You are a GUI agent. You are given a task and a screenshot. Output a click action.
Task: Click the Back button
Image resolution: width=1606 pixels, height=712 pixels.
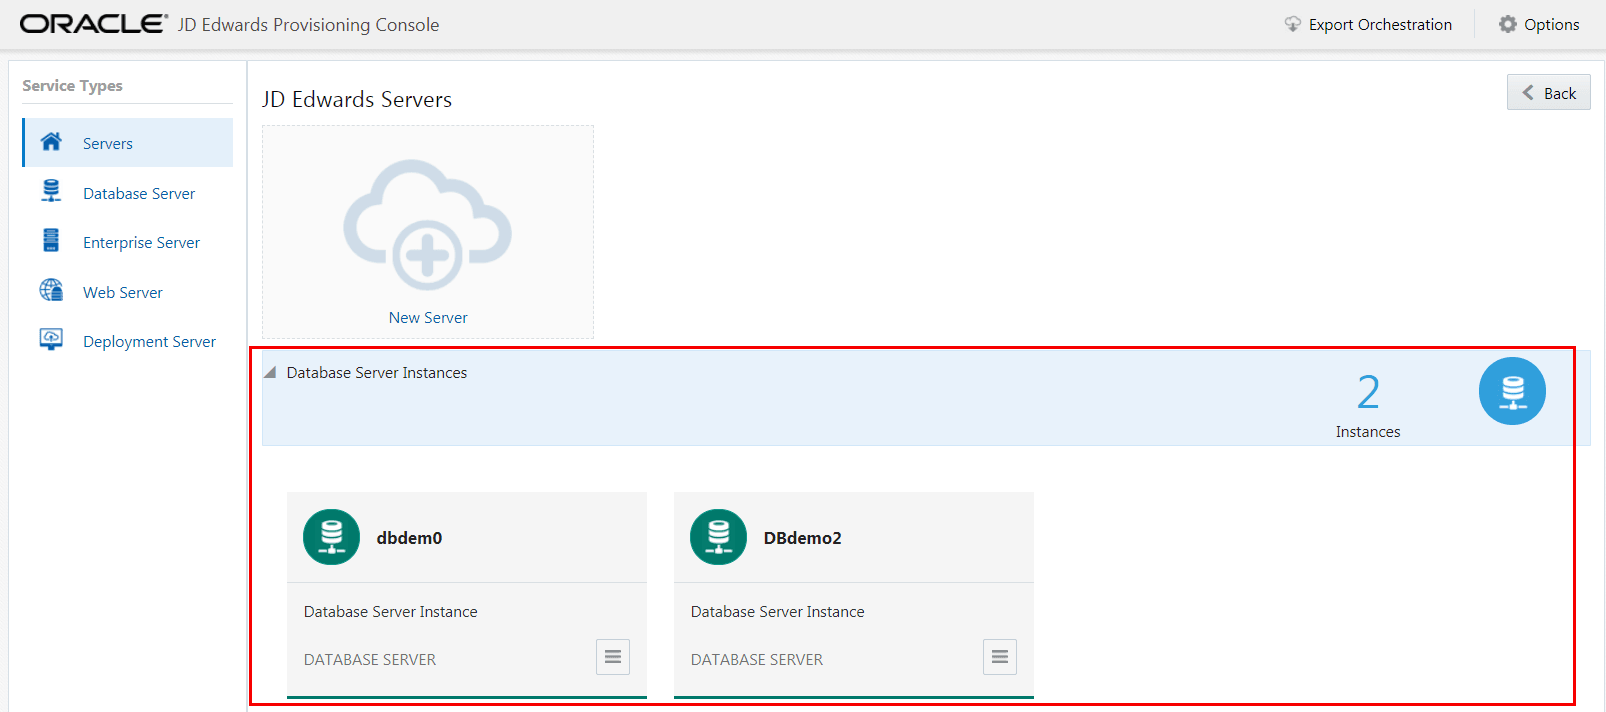tap(1548, 93)
